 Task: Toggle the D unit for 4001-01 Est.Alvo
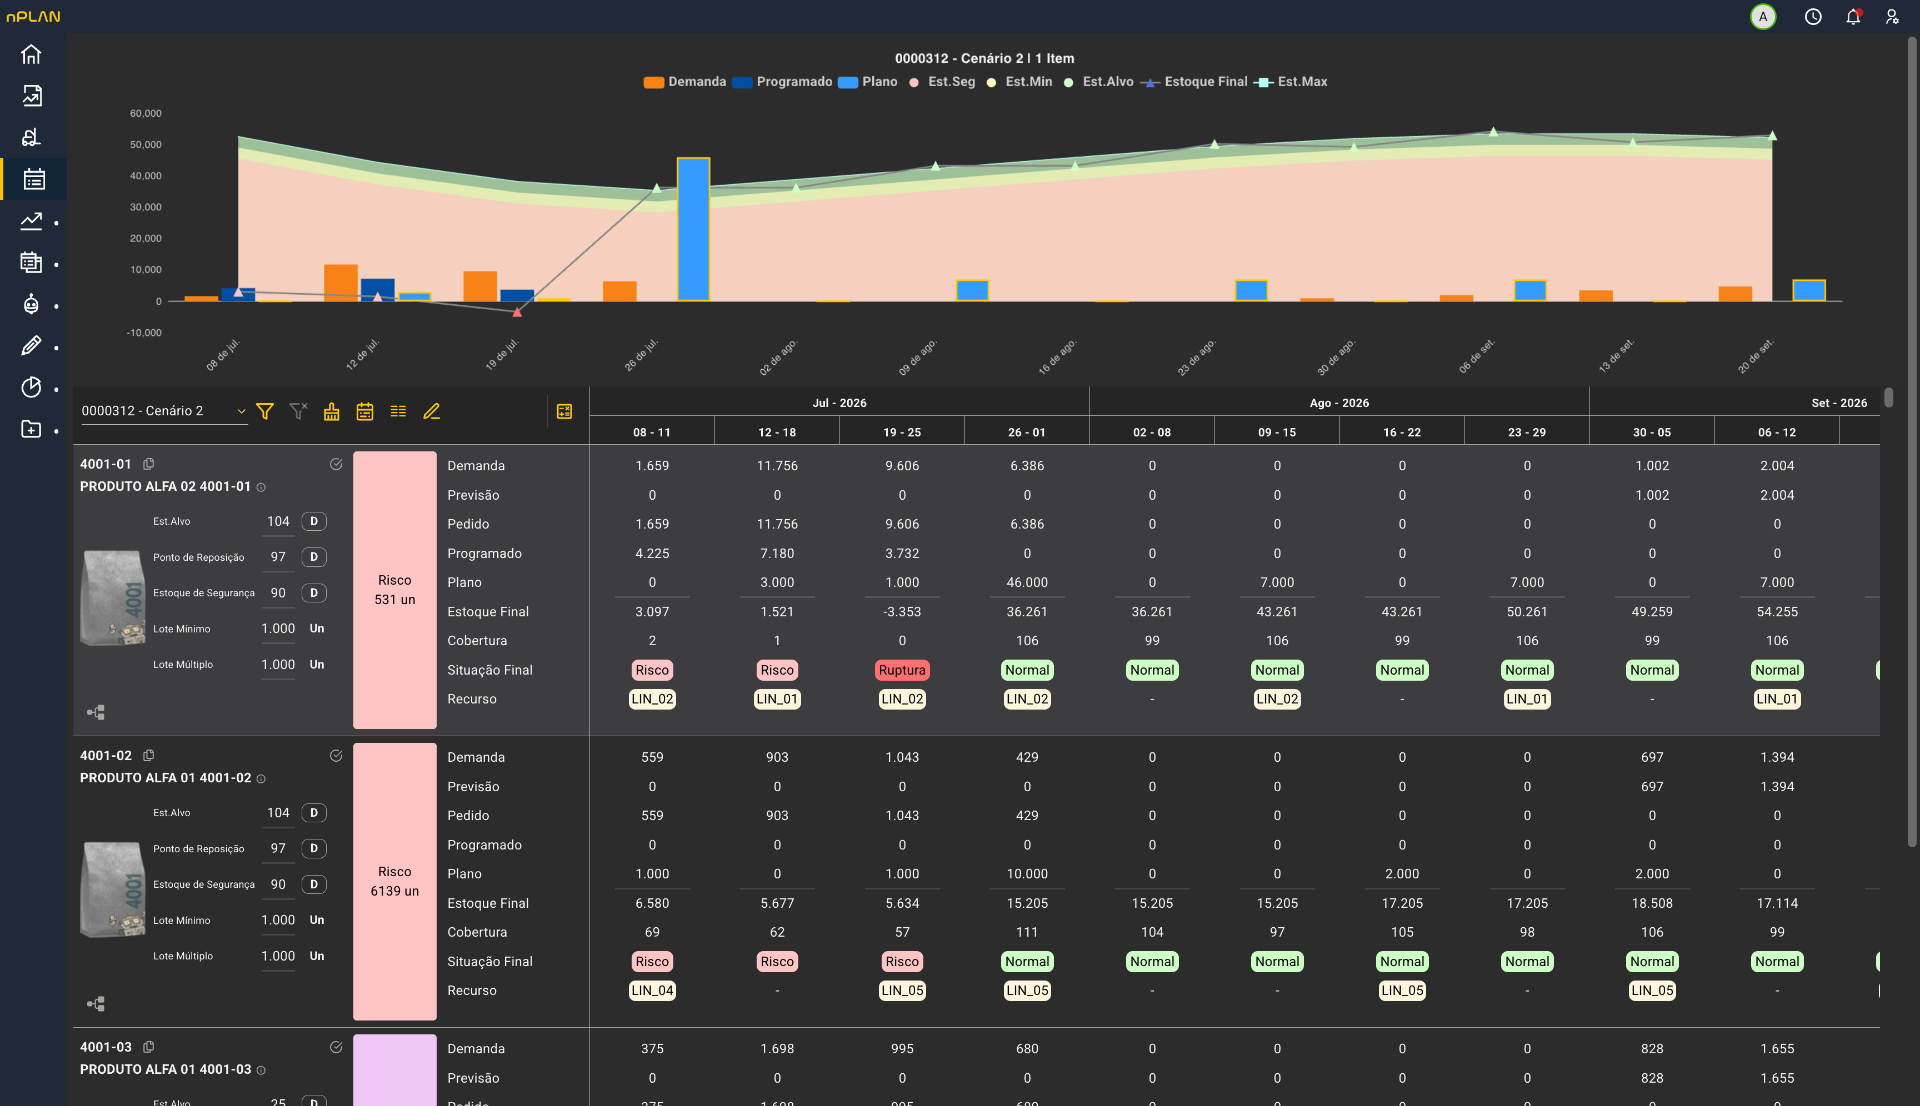(x=314, y=521)
